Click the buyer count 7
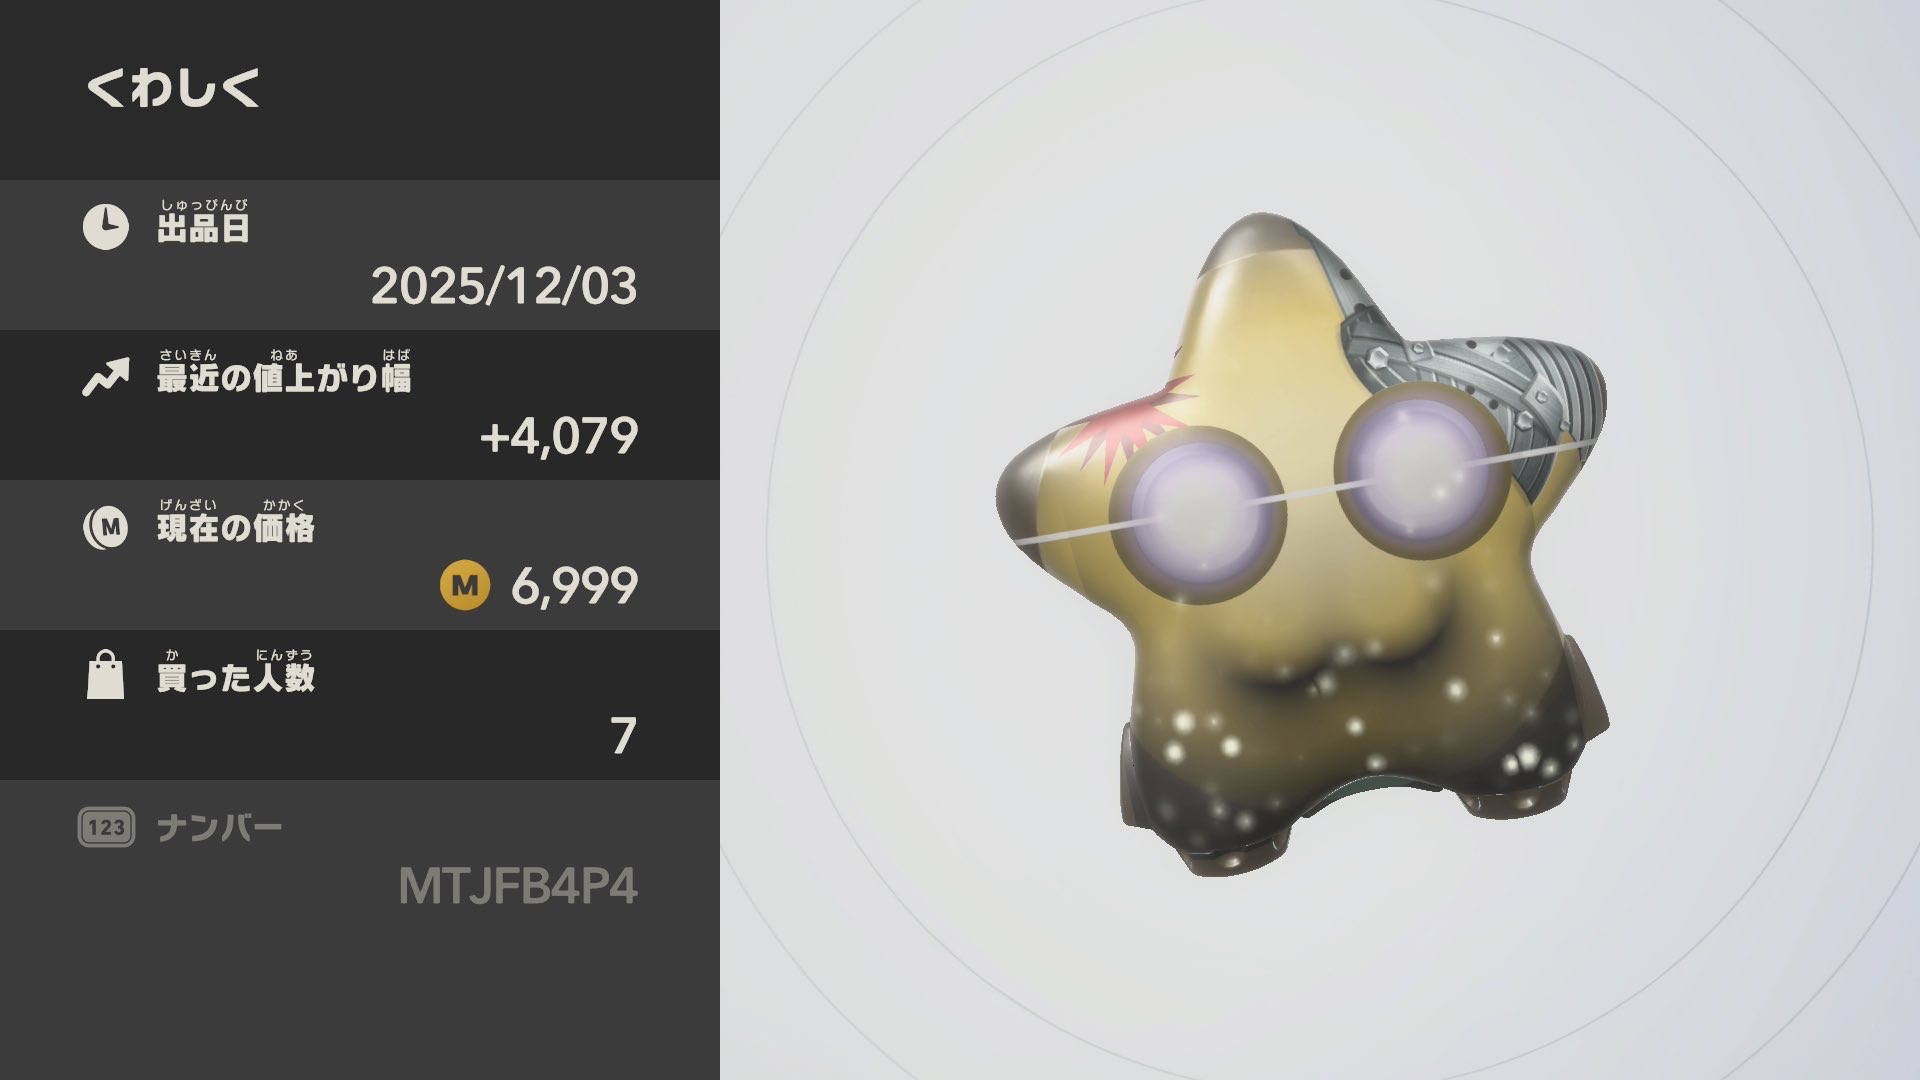 (623, 736)
